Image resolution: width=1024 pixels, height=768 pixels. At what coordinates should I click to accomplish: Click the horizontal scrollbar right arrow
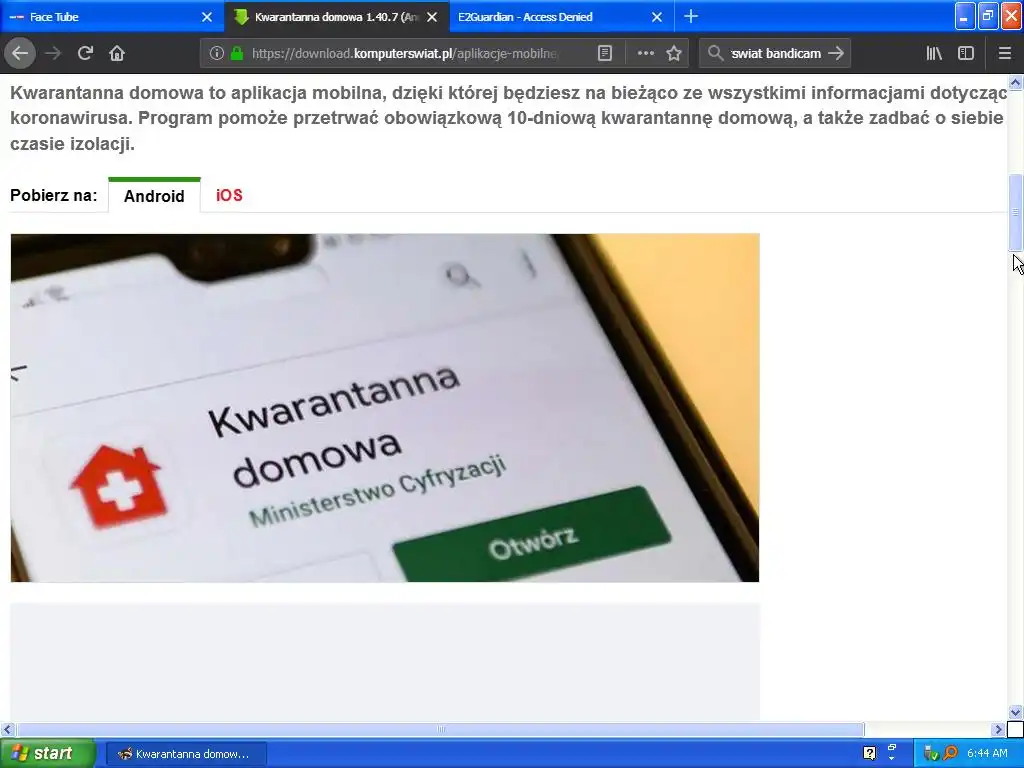999,729
